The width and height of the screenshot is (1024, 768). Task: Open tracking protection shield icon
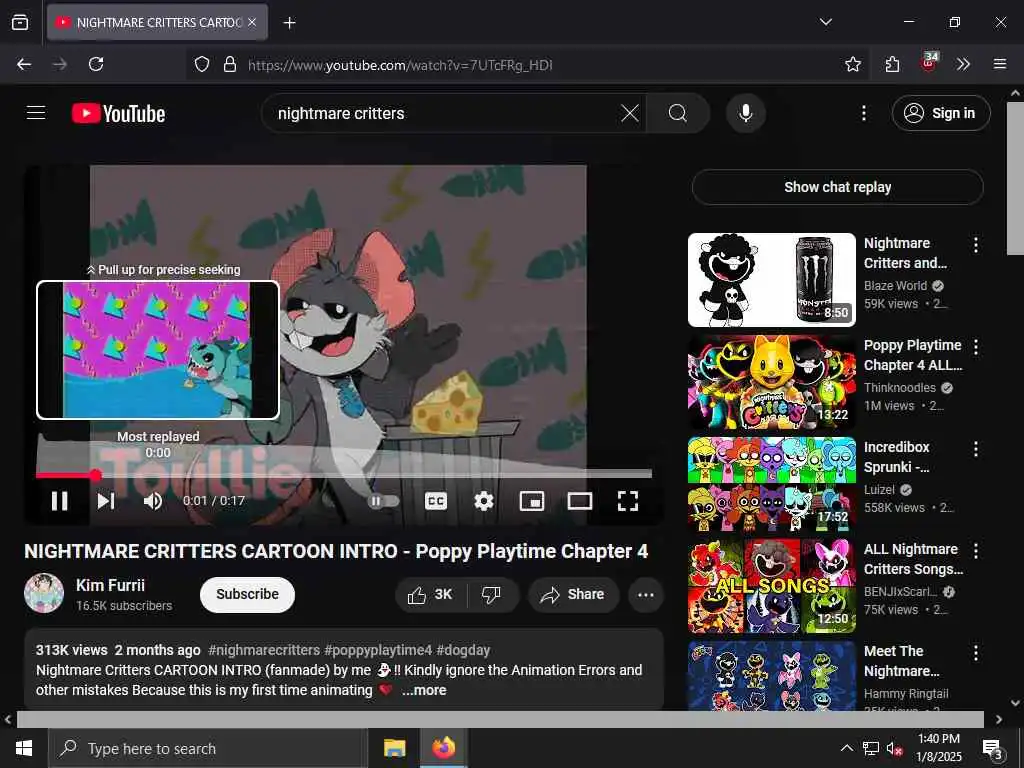click(x=202, y=64)
